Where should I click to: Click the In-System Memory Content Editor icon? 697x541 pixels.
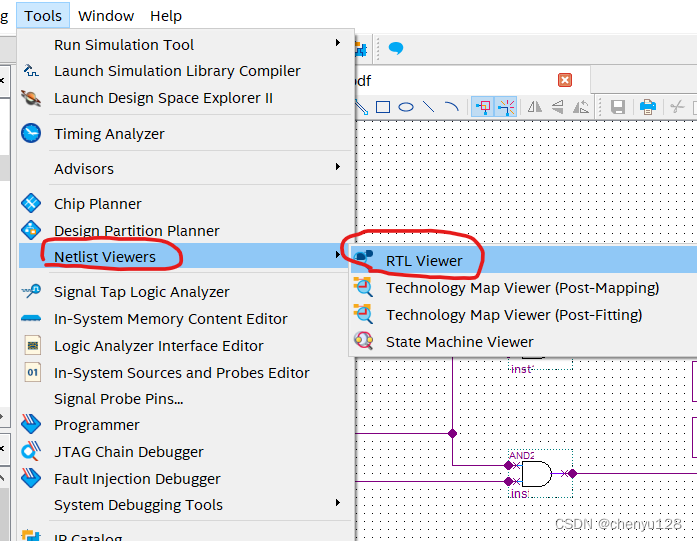pos(31,318)
